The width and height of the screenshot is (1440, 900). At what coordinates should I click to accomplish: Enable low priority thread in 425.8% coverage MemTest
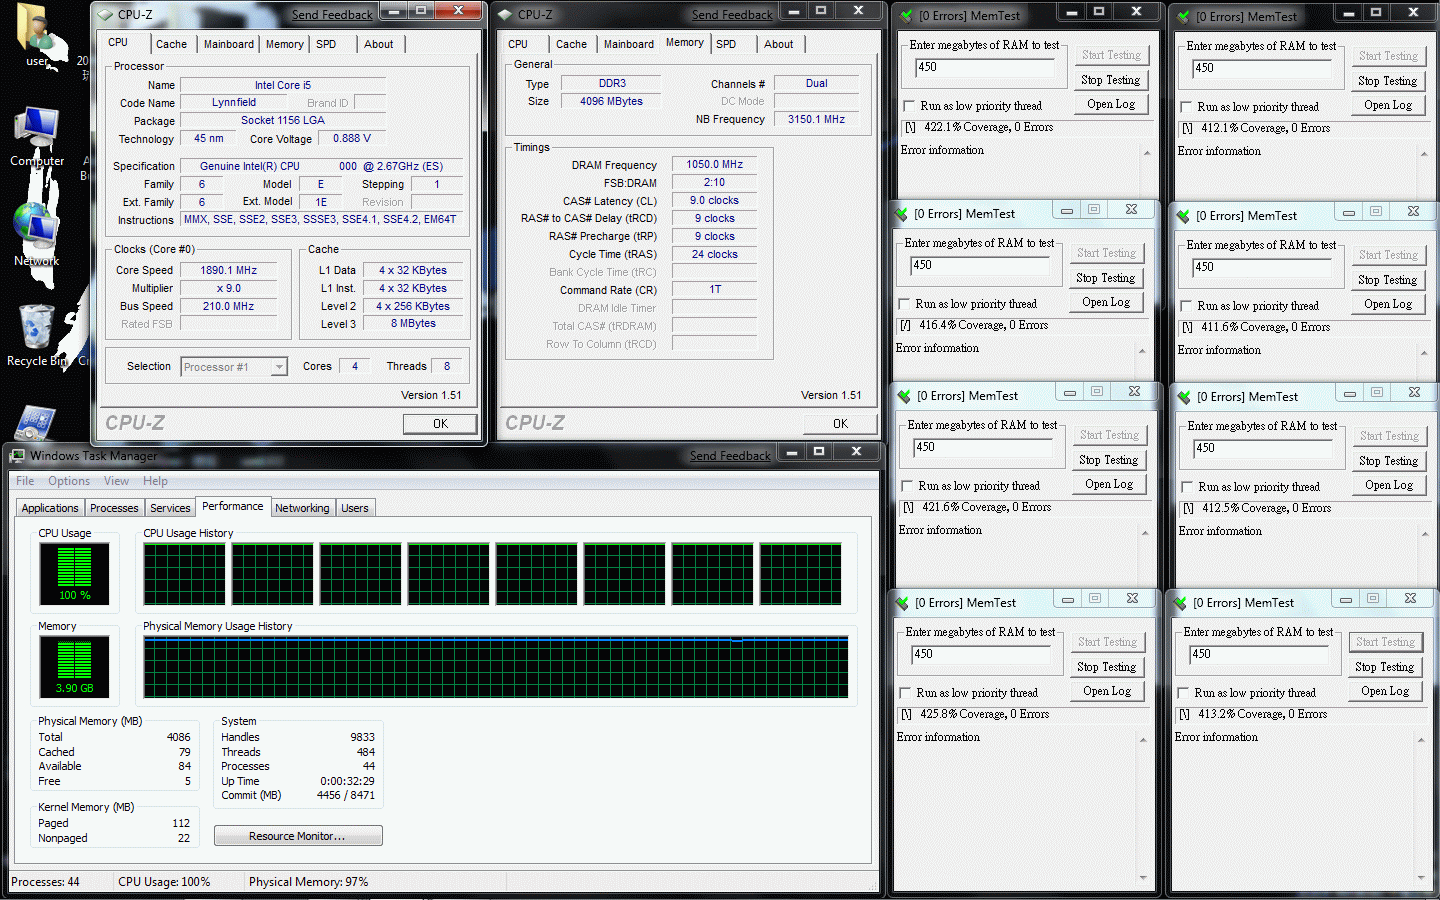(x=905, y=693)
